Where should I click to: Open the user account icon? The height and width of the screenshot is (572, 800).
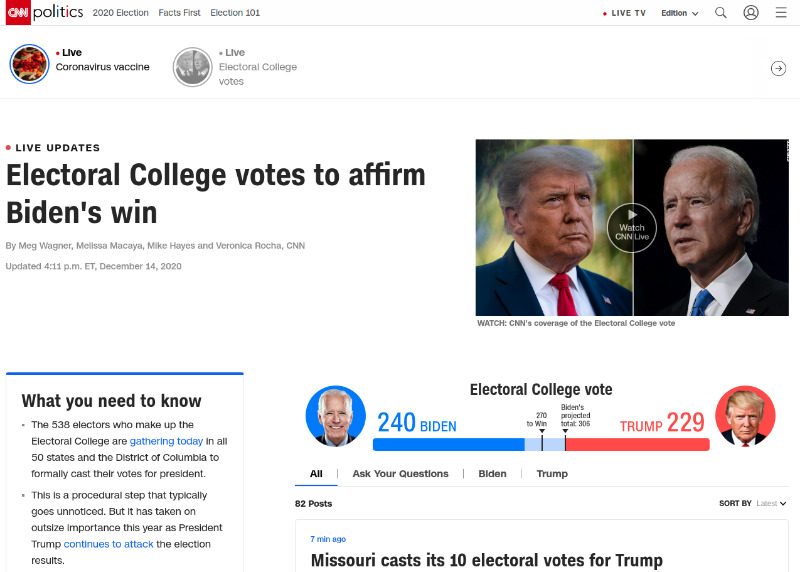tap(751, 12)
